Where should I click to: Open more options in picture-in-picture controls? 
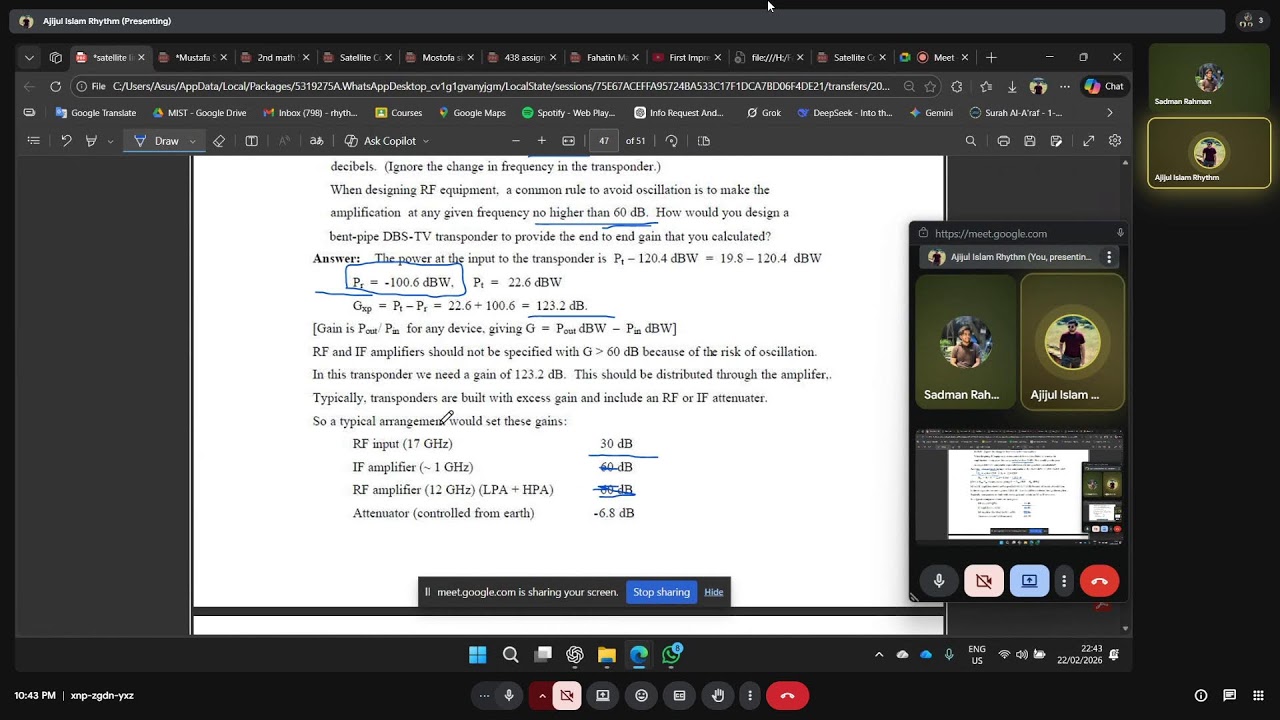point(1064,581)
